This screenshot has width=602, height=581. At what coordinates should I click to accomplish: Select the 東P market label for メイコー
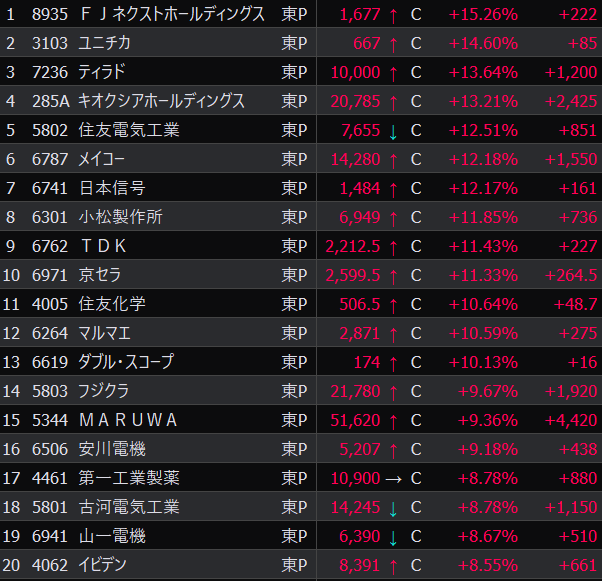[294, 160]
